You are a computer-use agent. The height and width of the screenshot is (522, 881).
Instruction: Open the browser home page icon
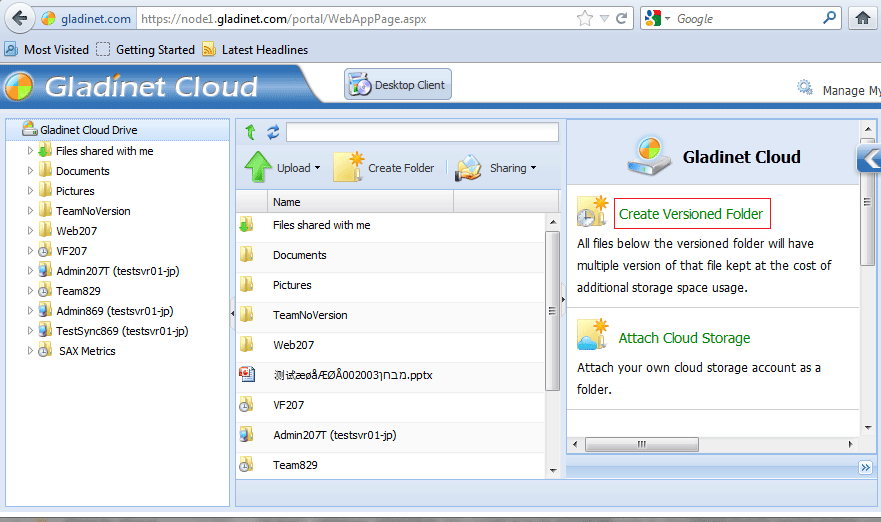[x=863, y=19]
